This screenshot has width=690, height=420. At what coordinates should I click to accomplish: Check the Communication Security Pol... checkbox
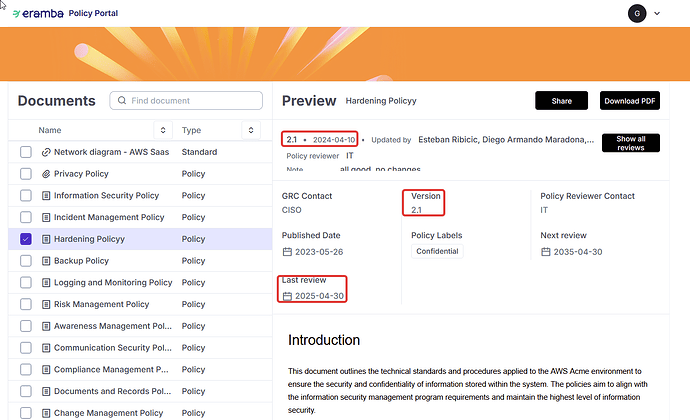pos(26,348)
